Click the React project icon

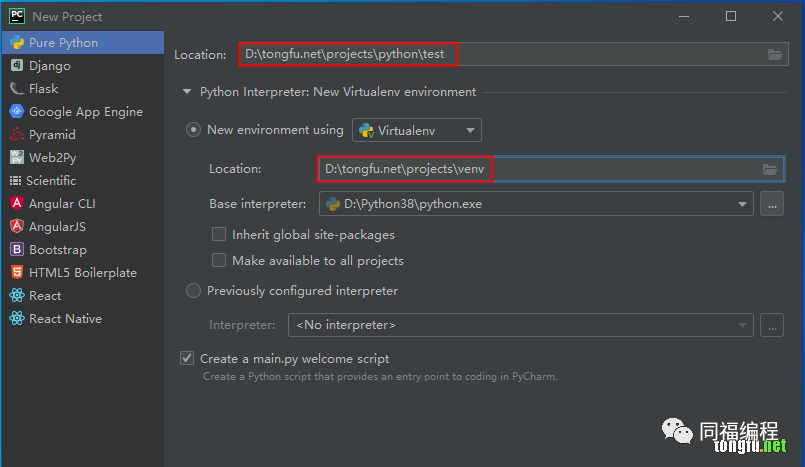[x=17, y=295]
